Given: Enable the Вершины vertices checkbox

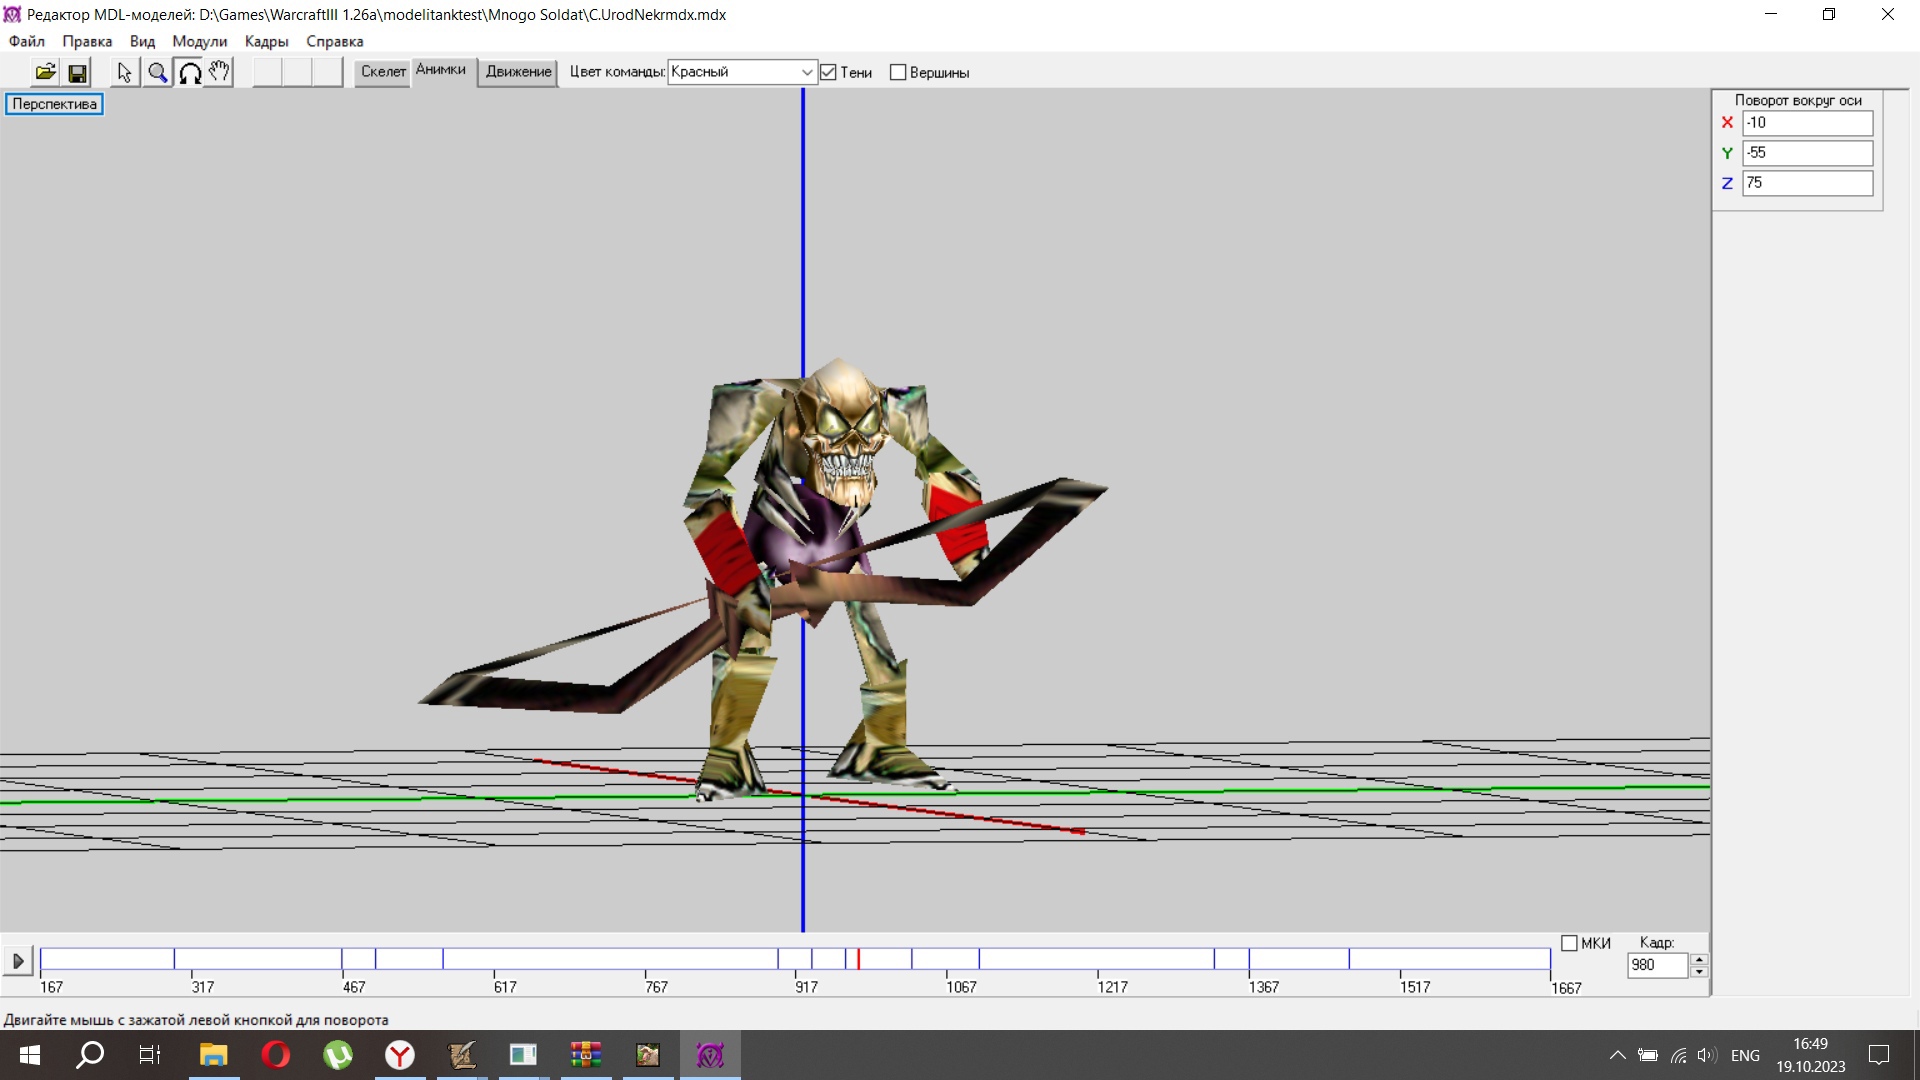Looking at the screenshot, I should 898,72.
